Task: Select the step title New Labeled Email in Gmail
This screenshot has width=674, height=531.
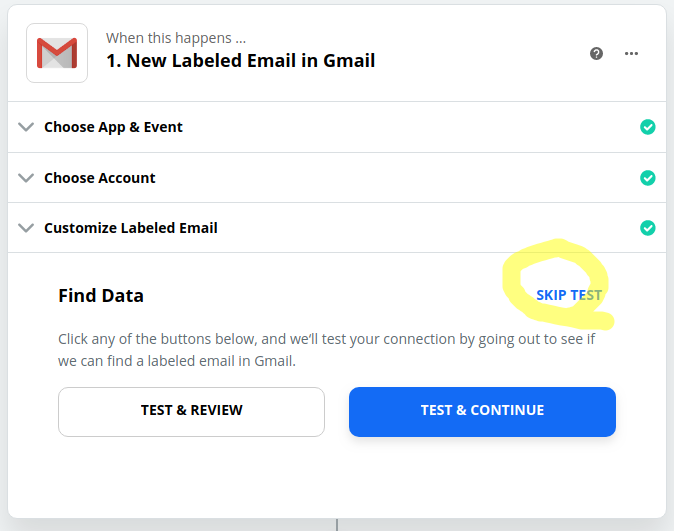Action: [241, 61]
